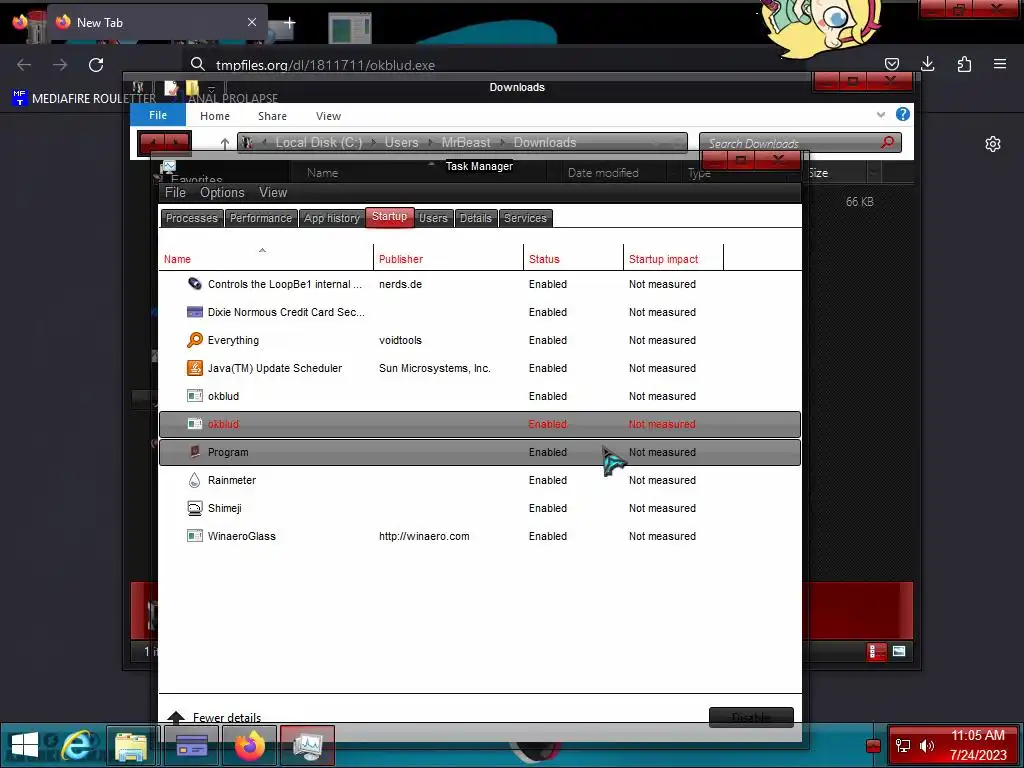1024x768 pixels.
Task: Click the http://winaero.com publisher cell
Action: click(424, 536)
